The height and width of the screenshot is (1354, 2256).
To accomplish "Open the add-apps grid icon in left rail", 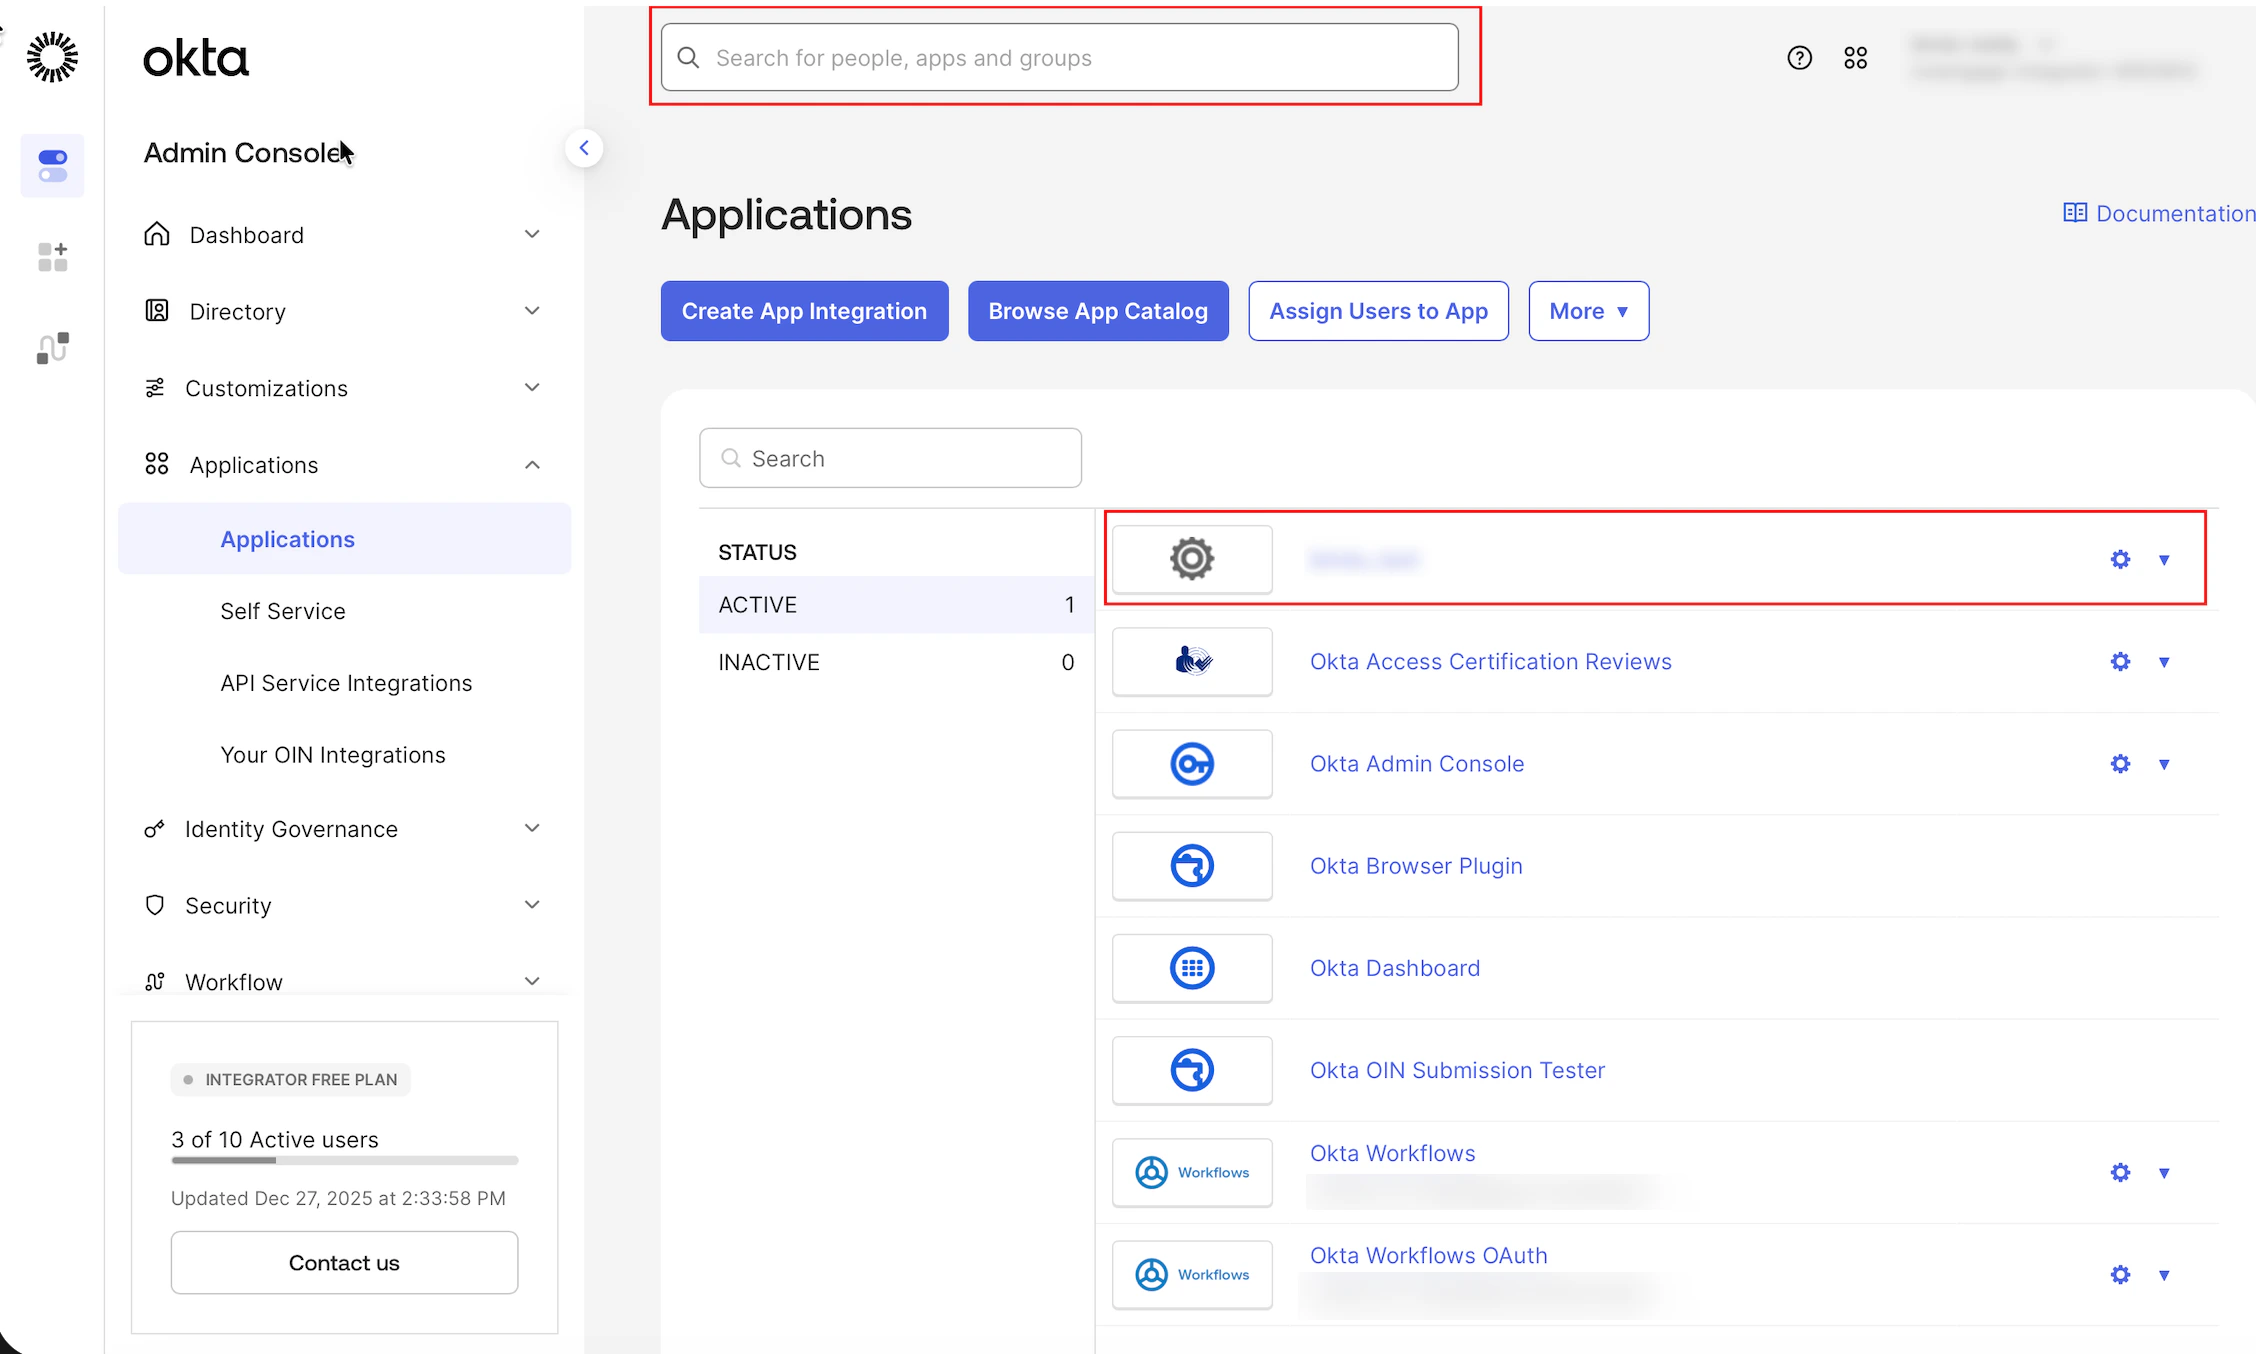I will (x=52, y=257).
